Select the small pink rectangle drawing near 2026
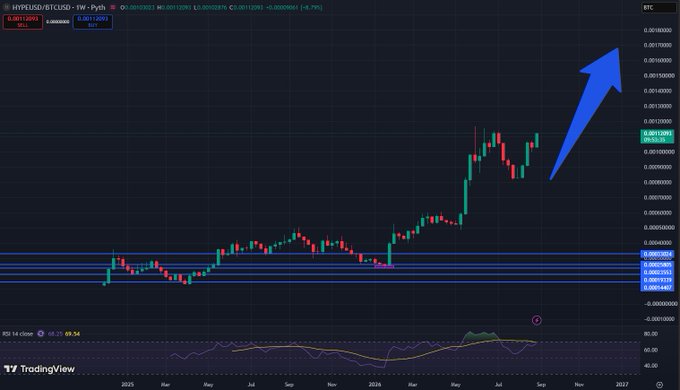The height and width of the screenshot is (390, 680). (x=384, y=266)
